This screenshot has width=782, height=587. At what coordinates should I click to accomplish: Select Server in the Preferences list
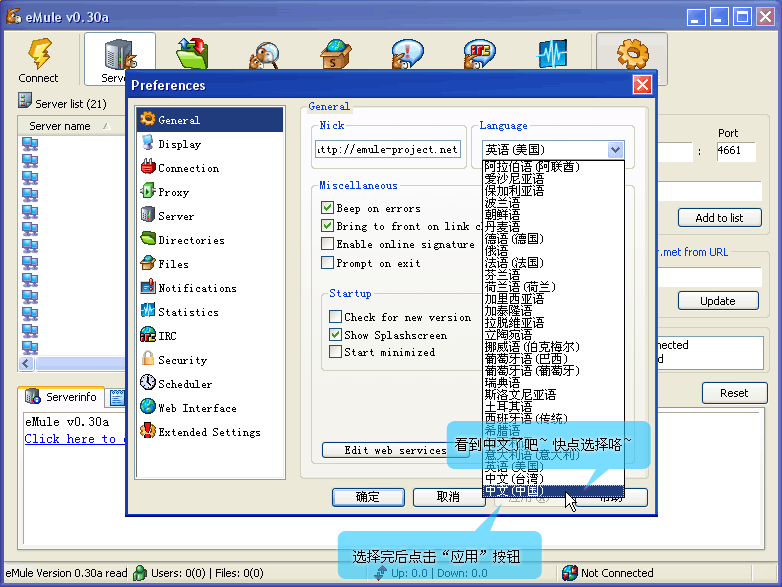(x=210, y=215)
